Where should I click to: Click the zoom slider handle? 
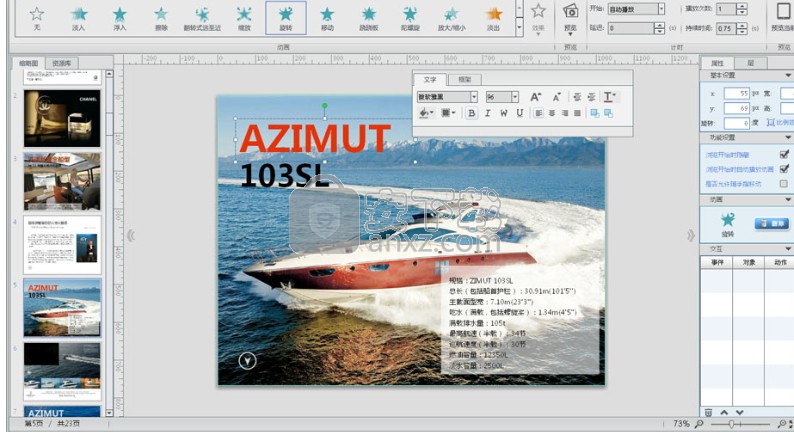click(731, 424)
